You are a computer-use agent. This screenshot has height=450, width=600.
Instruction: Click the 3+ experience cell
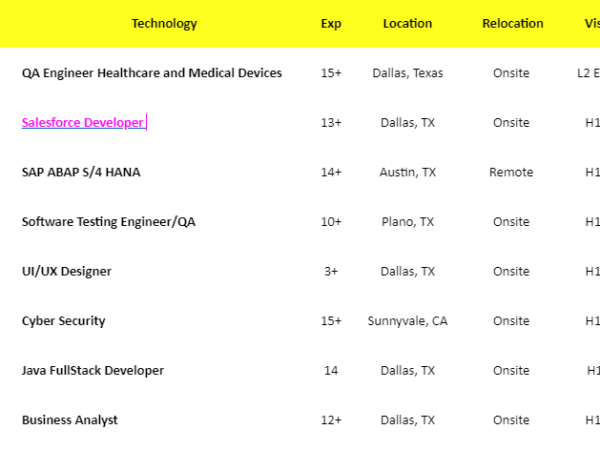(331, 271)
